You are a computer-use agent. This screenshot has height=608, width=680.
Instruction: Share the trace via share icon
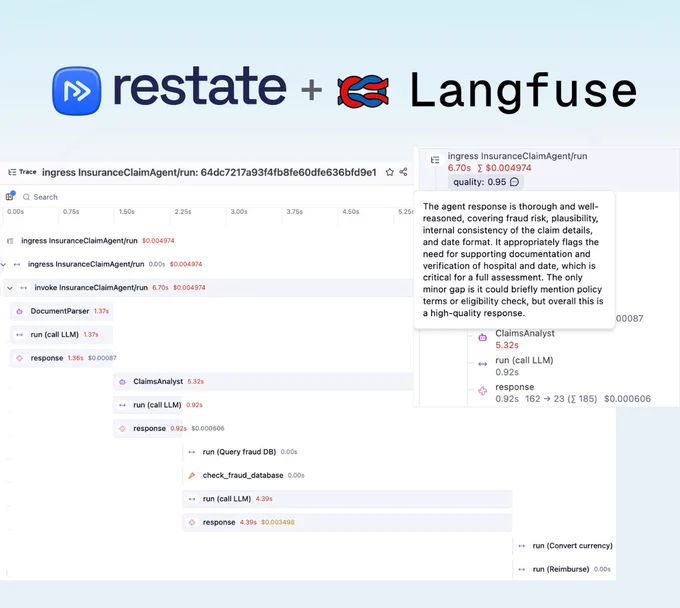point(403,172)
